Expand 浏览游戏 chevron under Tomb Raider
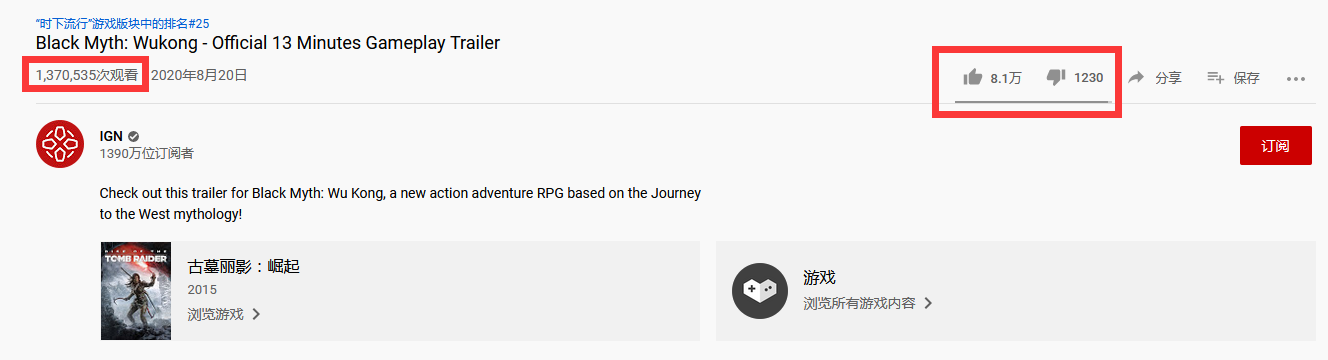The image size is (1328, 360). (256, 314)
